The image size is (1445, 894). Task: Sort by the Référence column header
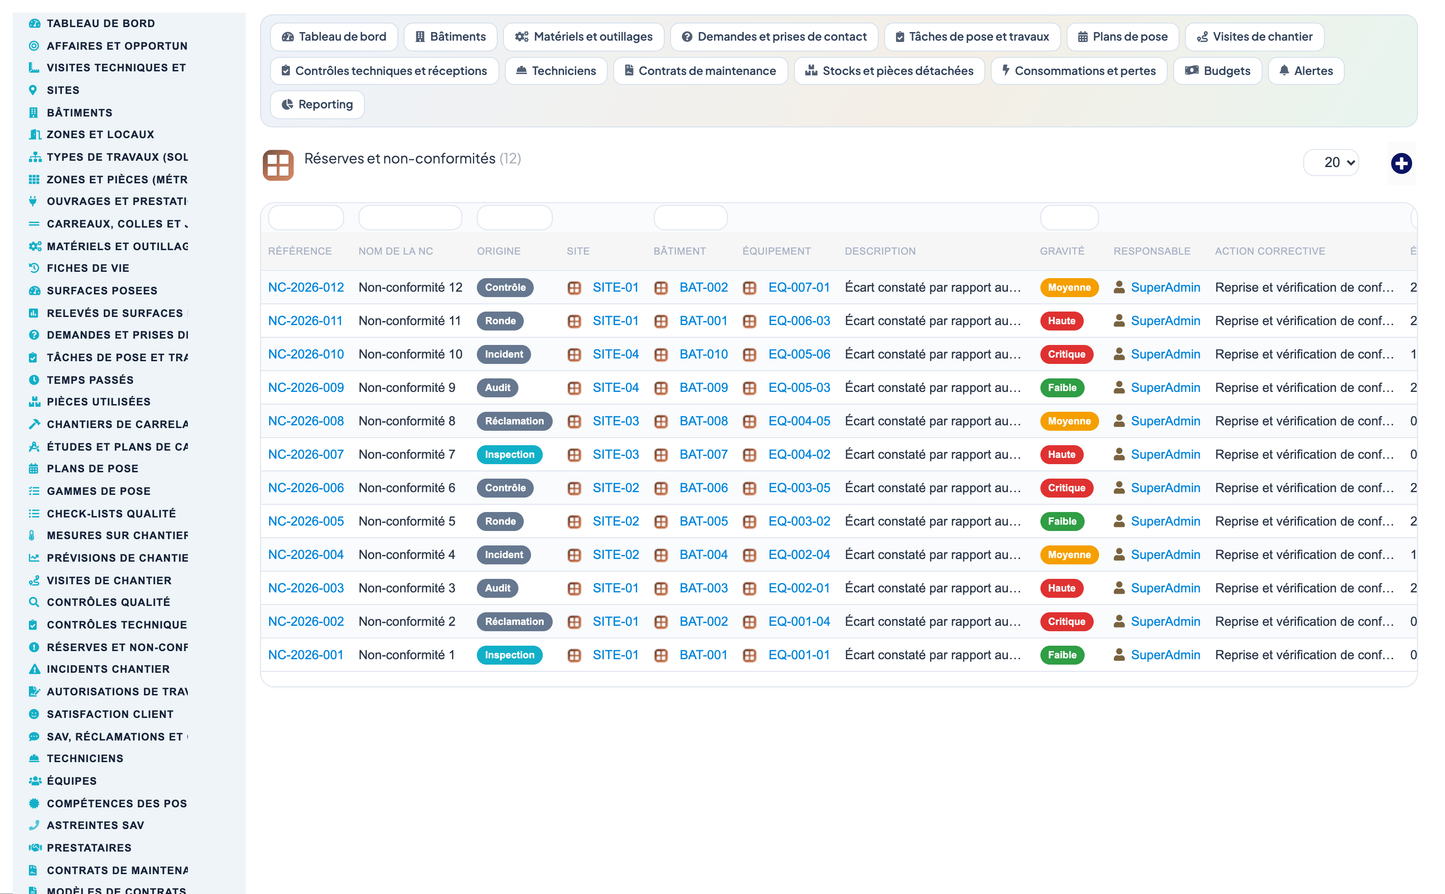click(300, 251)
